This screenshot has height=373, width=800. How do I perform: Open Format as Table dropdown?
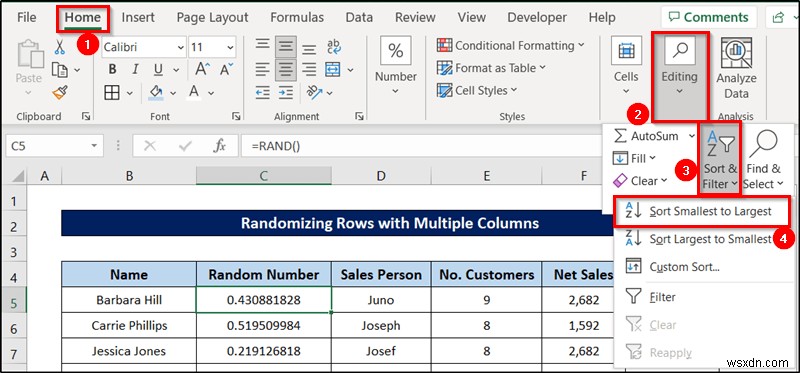pyautogui.click(x=491, y=68)
